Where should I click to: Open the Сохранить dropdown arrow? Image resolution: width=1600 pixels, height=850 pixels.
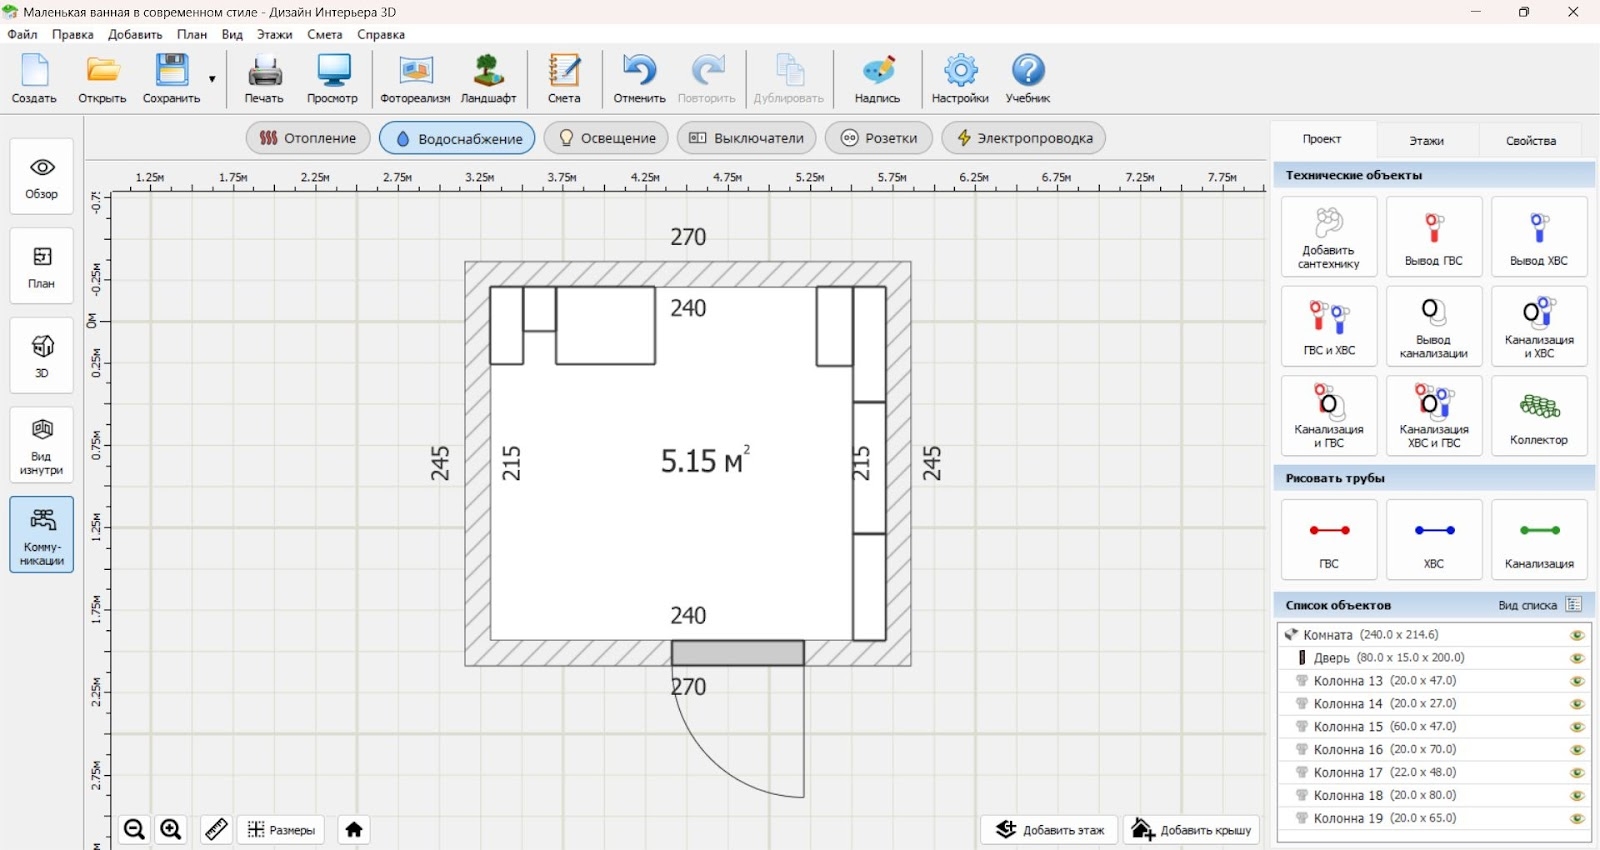pyautogui.click(x=212, y=79)
